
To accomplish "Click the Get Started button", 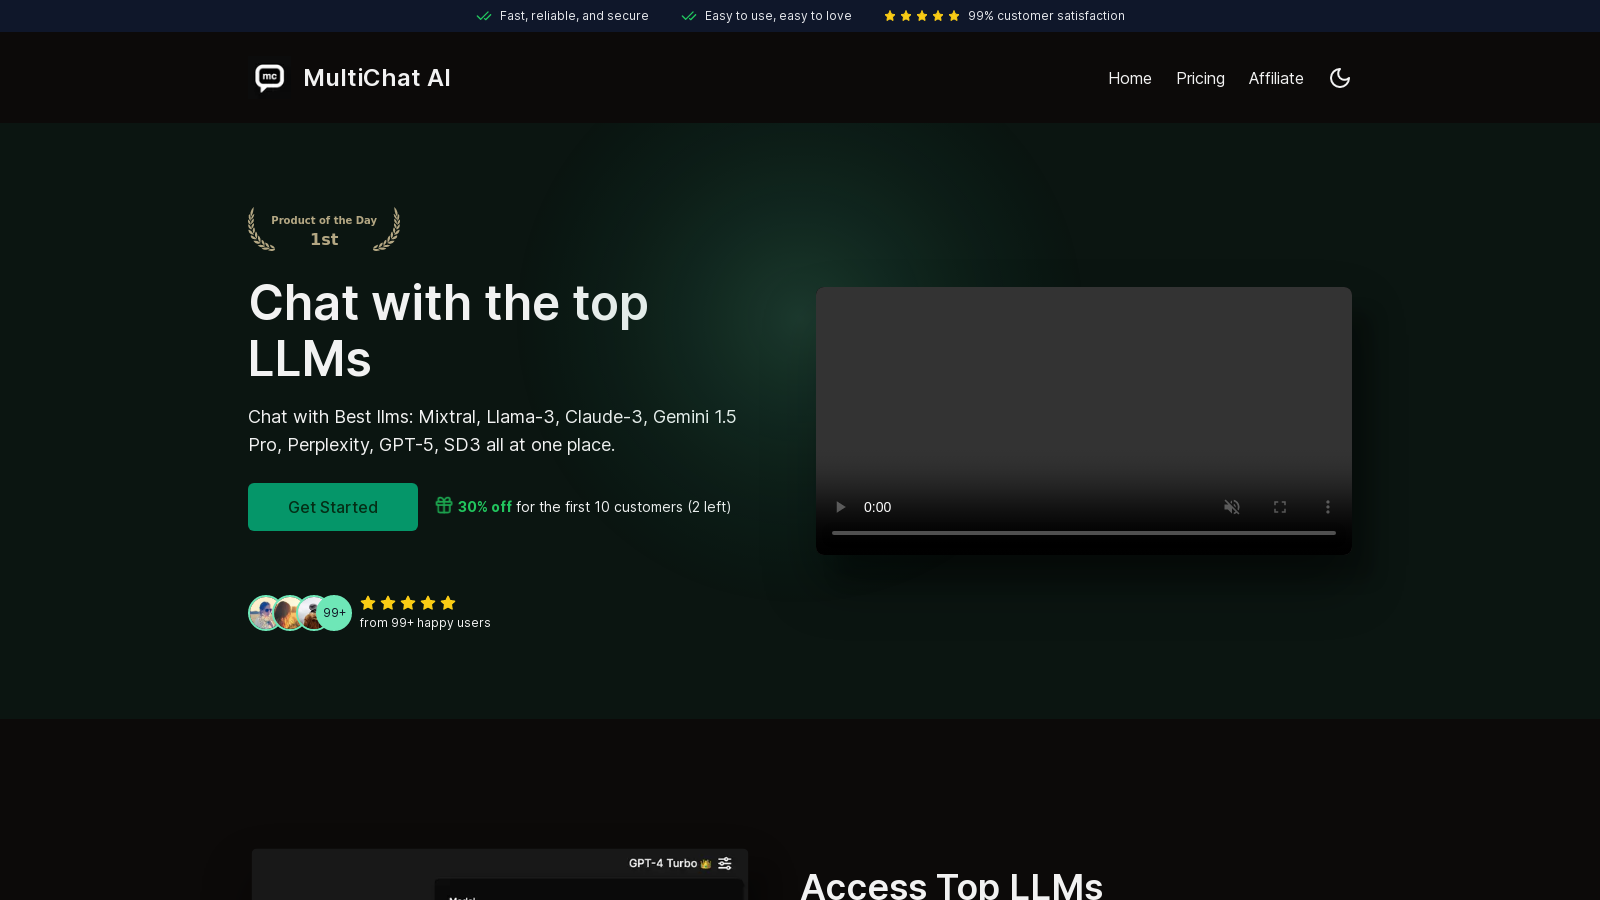I will tap(333, 507).
